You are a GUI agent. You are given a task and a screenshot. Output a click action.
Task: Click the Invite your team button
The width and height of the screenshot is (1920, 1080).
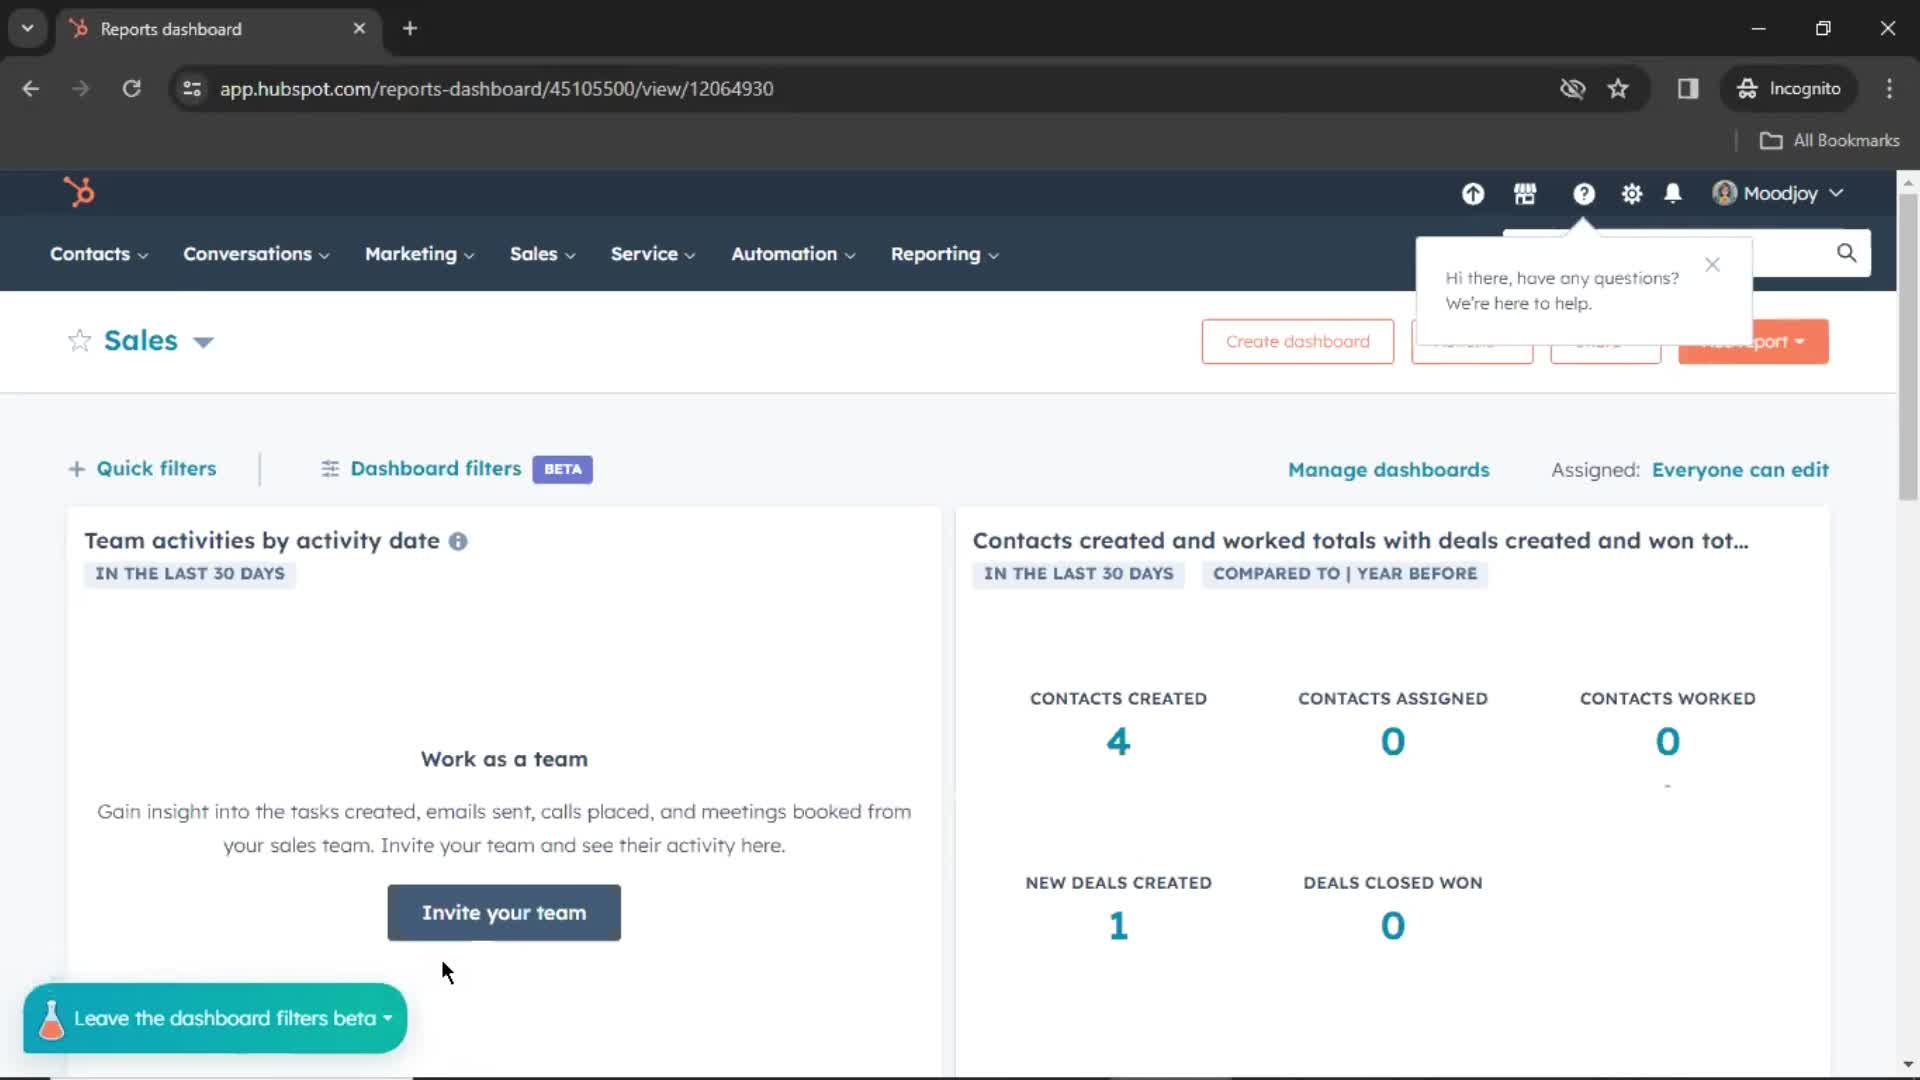tap(504, 913)
